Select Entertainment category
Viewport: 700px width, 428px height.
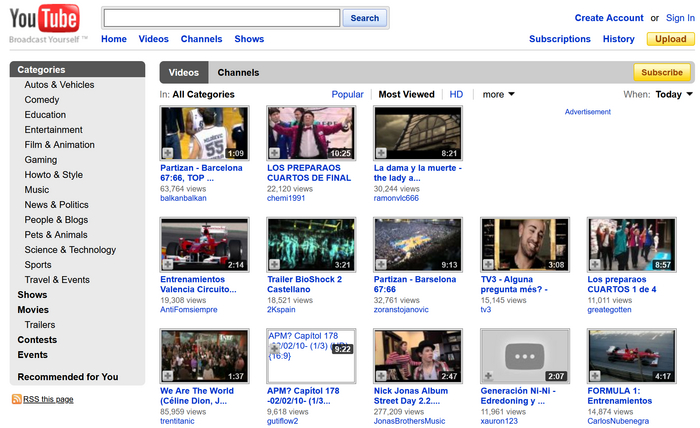(x=54, y=129)
